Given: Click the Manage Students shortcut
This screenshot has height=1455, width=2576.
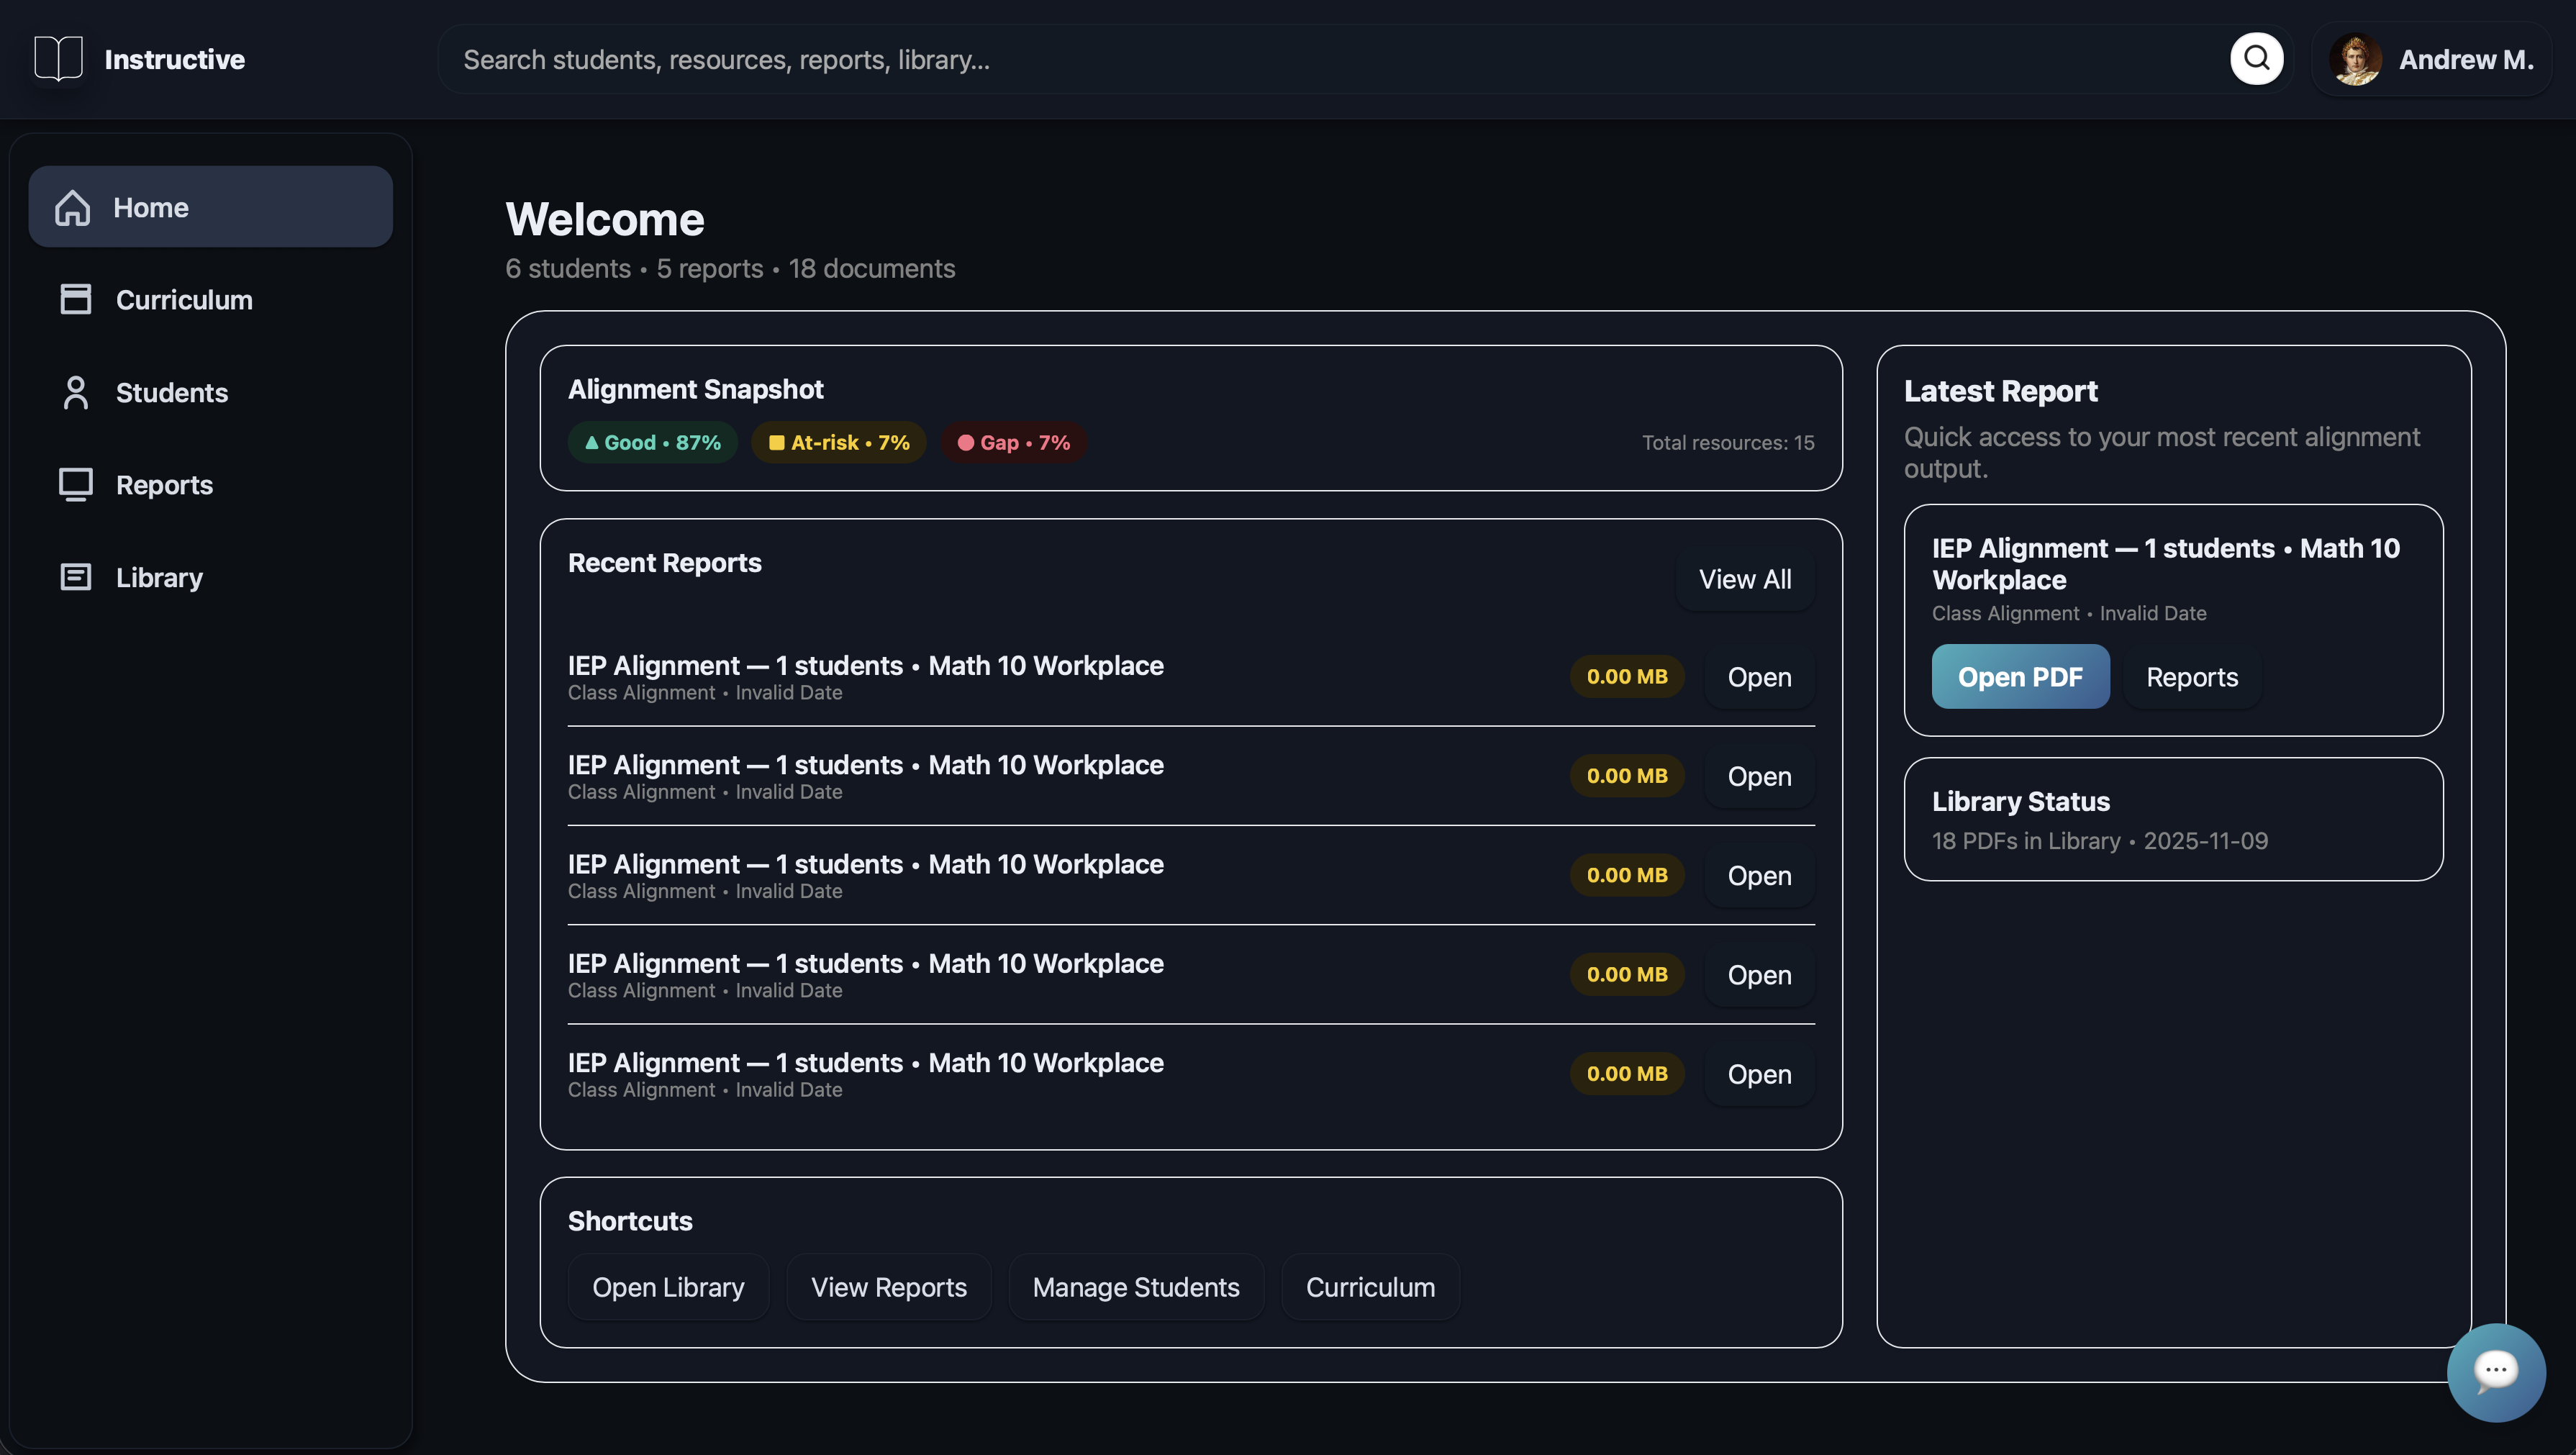Looking at the screenshot, I should [x=1135, y=1287].
